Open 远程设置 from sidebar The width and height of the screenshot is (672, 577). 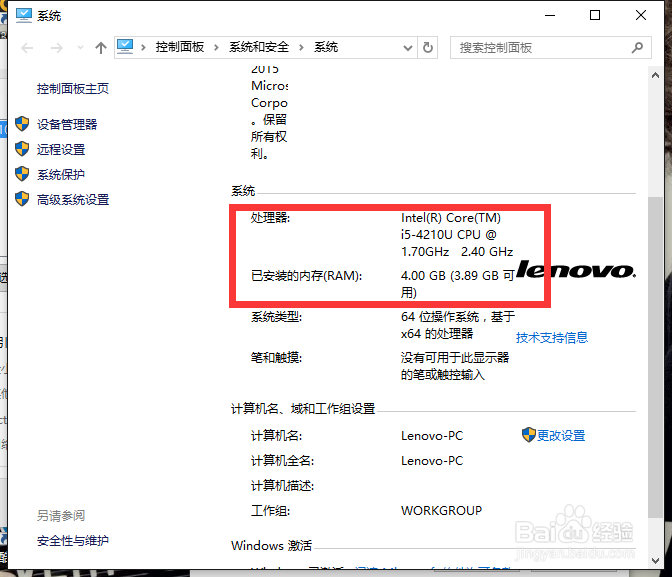click(61, 150)
